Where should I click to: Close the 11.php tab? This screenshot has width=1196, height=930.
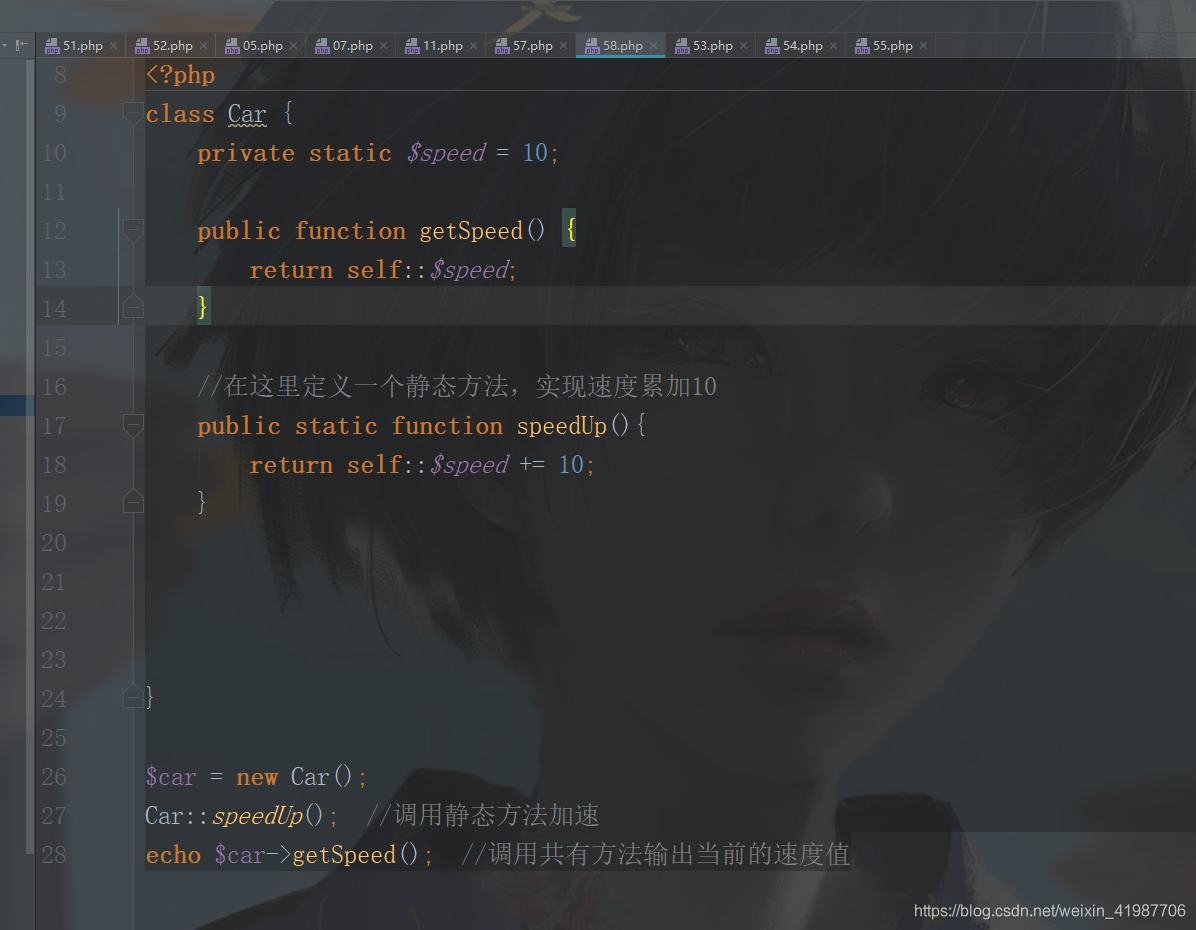474,46
